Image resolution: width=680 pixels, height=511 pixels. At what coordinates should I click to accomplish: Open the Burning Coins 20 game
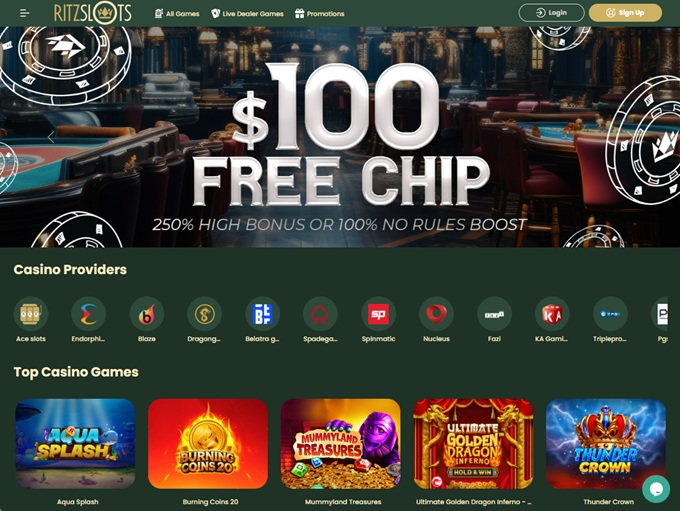208,444
